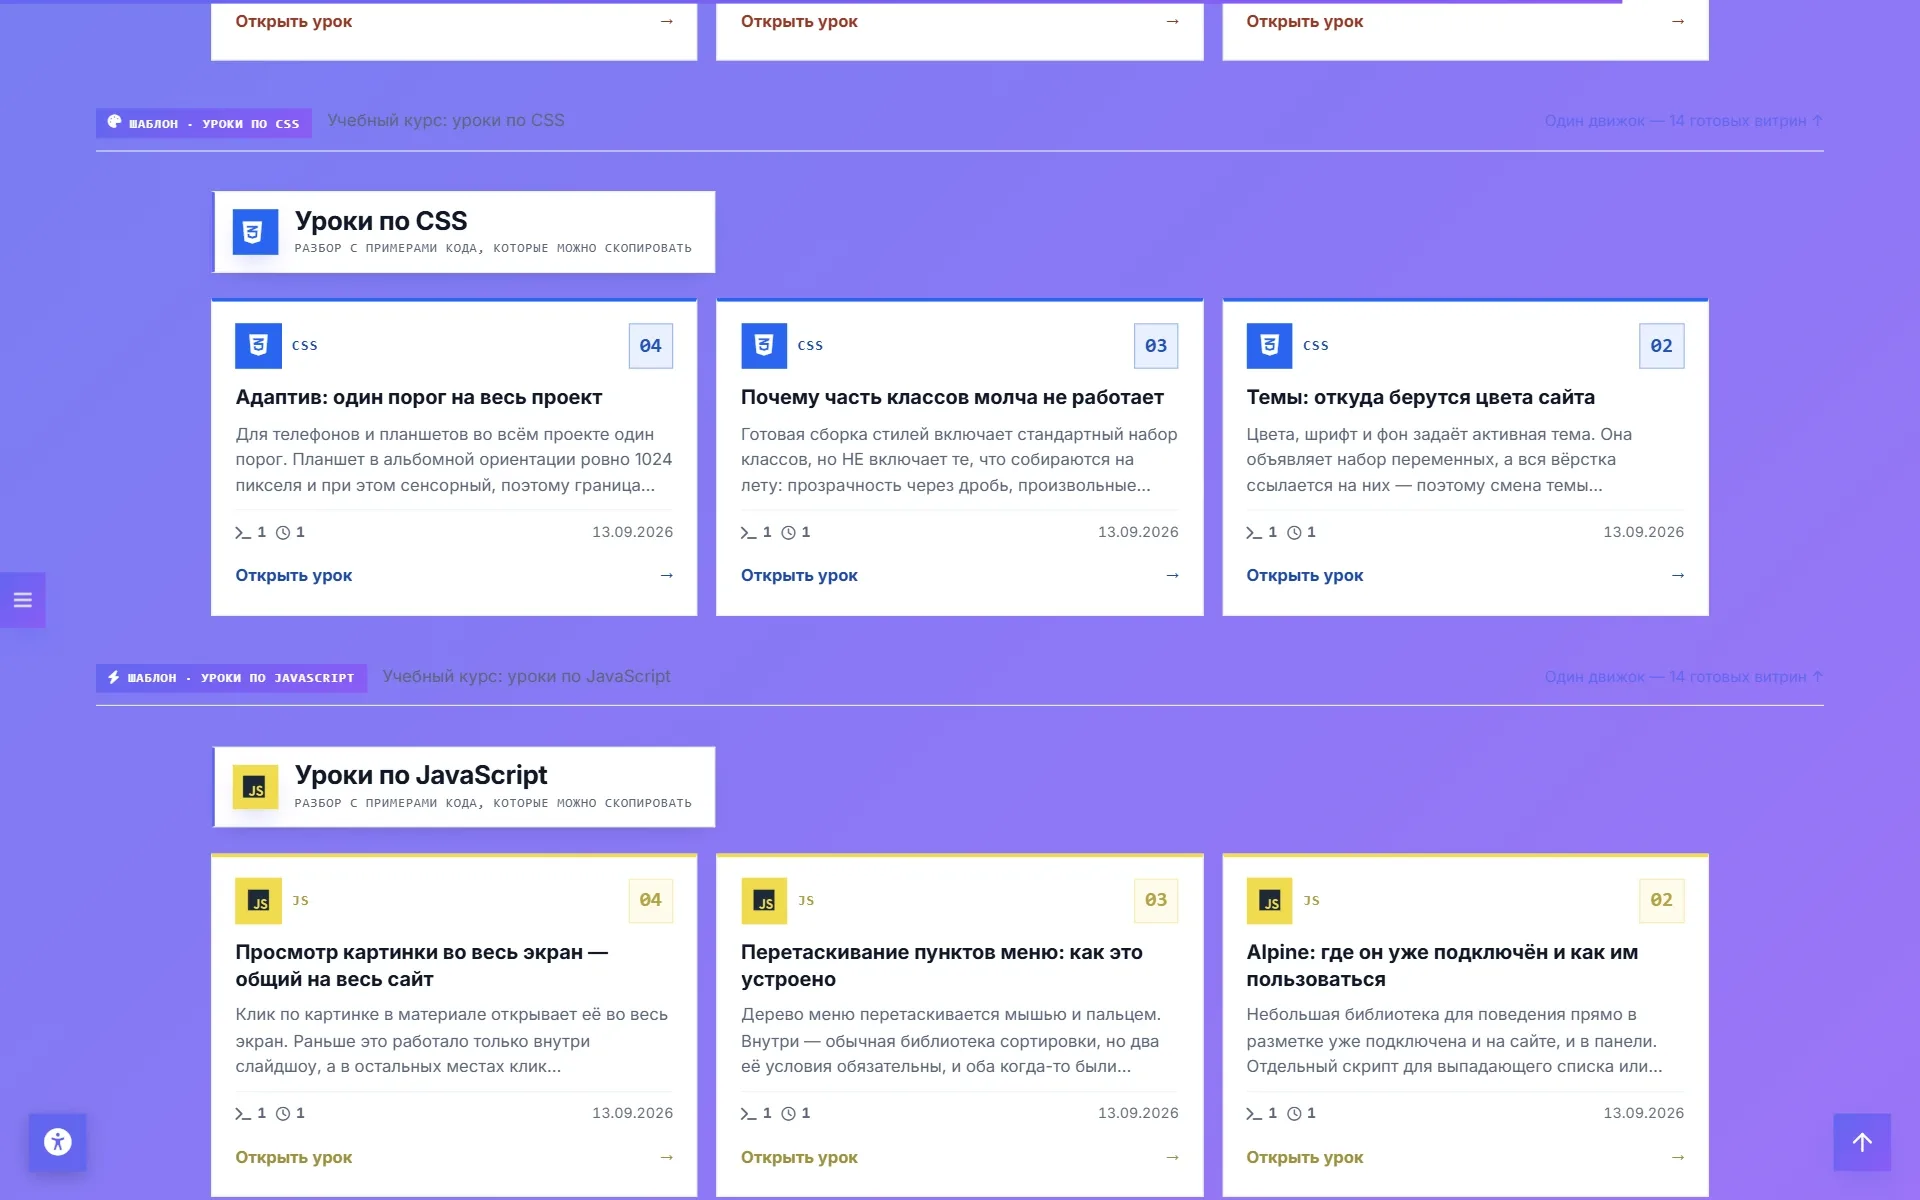The height and width of the screenshot is (1200, 1920).
Task: Click the arrow on the Alpine card
Action: point(1678,1157)
